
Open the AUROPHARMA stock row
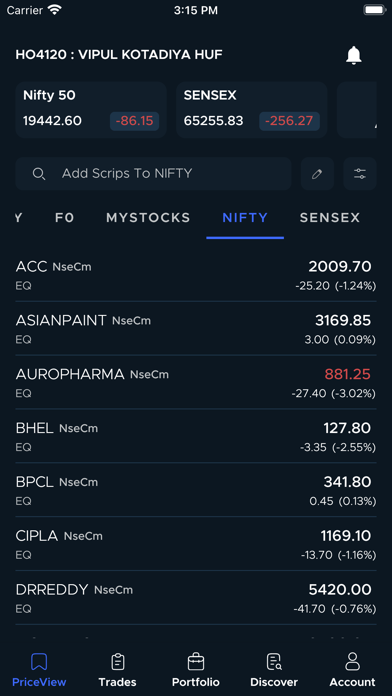click(x=196, y=382)
